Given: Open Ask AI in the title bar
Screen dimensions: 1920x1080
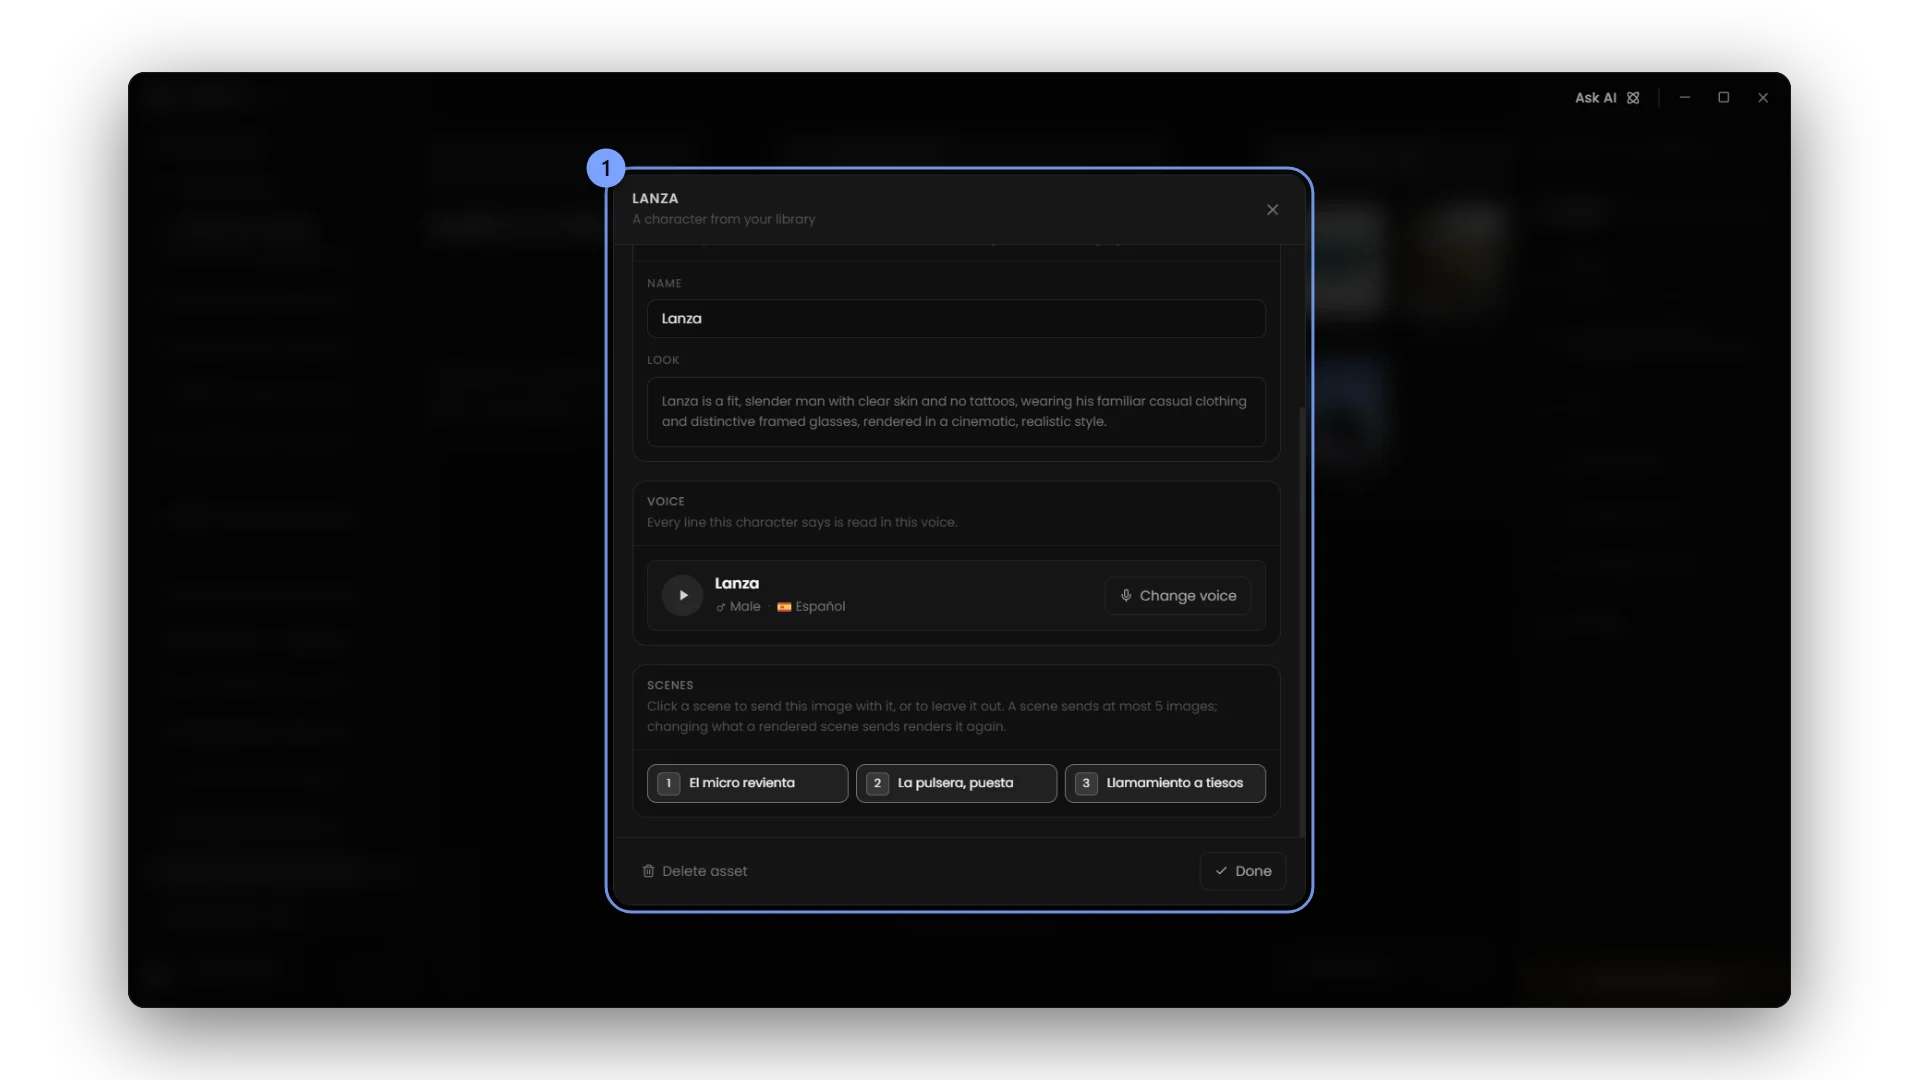Looking at the screenshot, I should (1607, 98).
